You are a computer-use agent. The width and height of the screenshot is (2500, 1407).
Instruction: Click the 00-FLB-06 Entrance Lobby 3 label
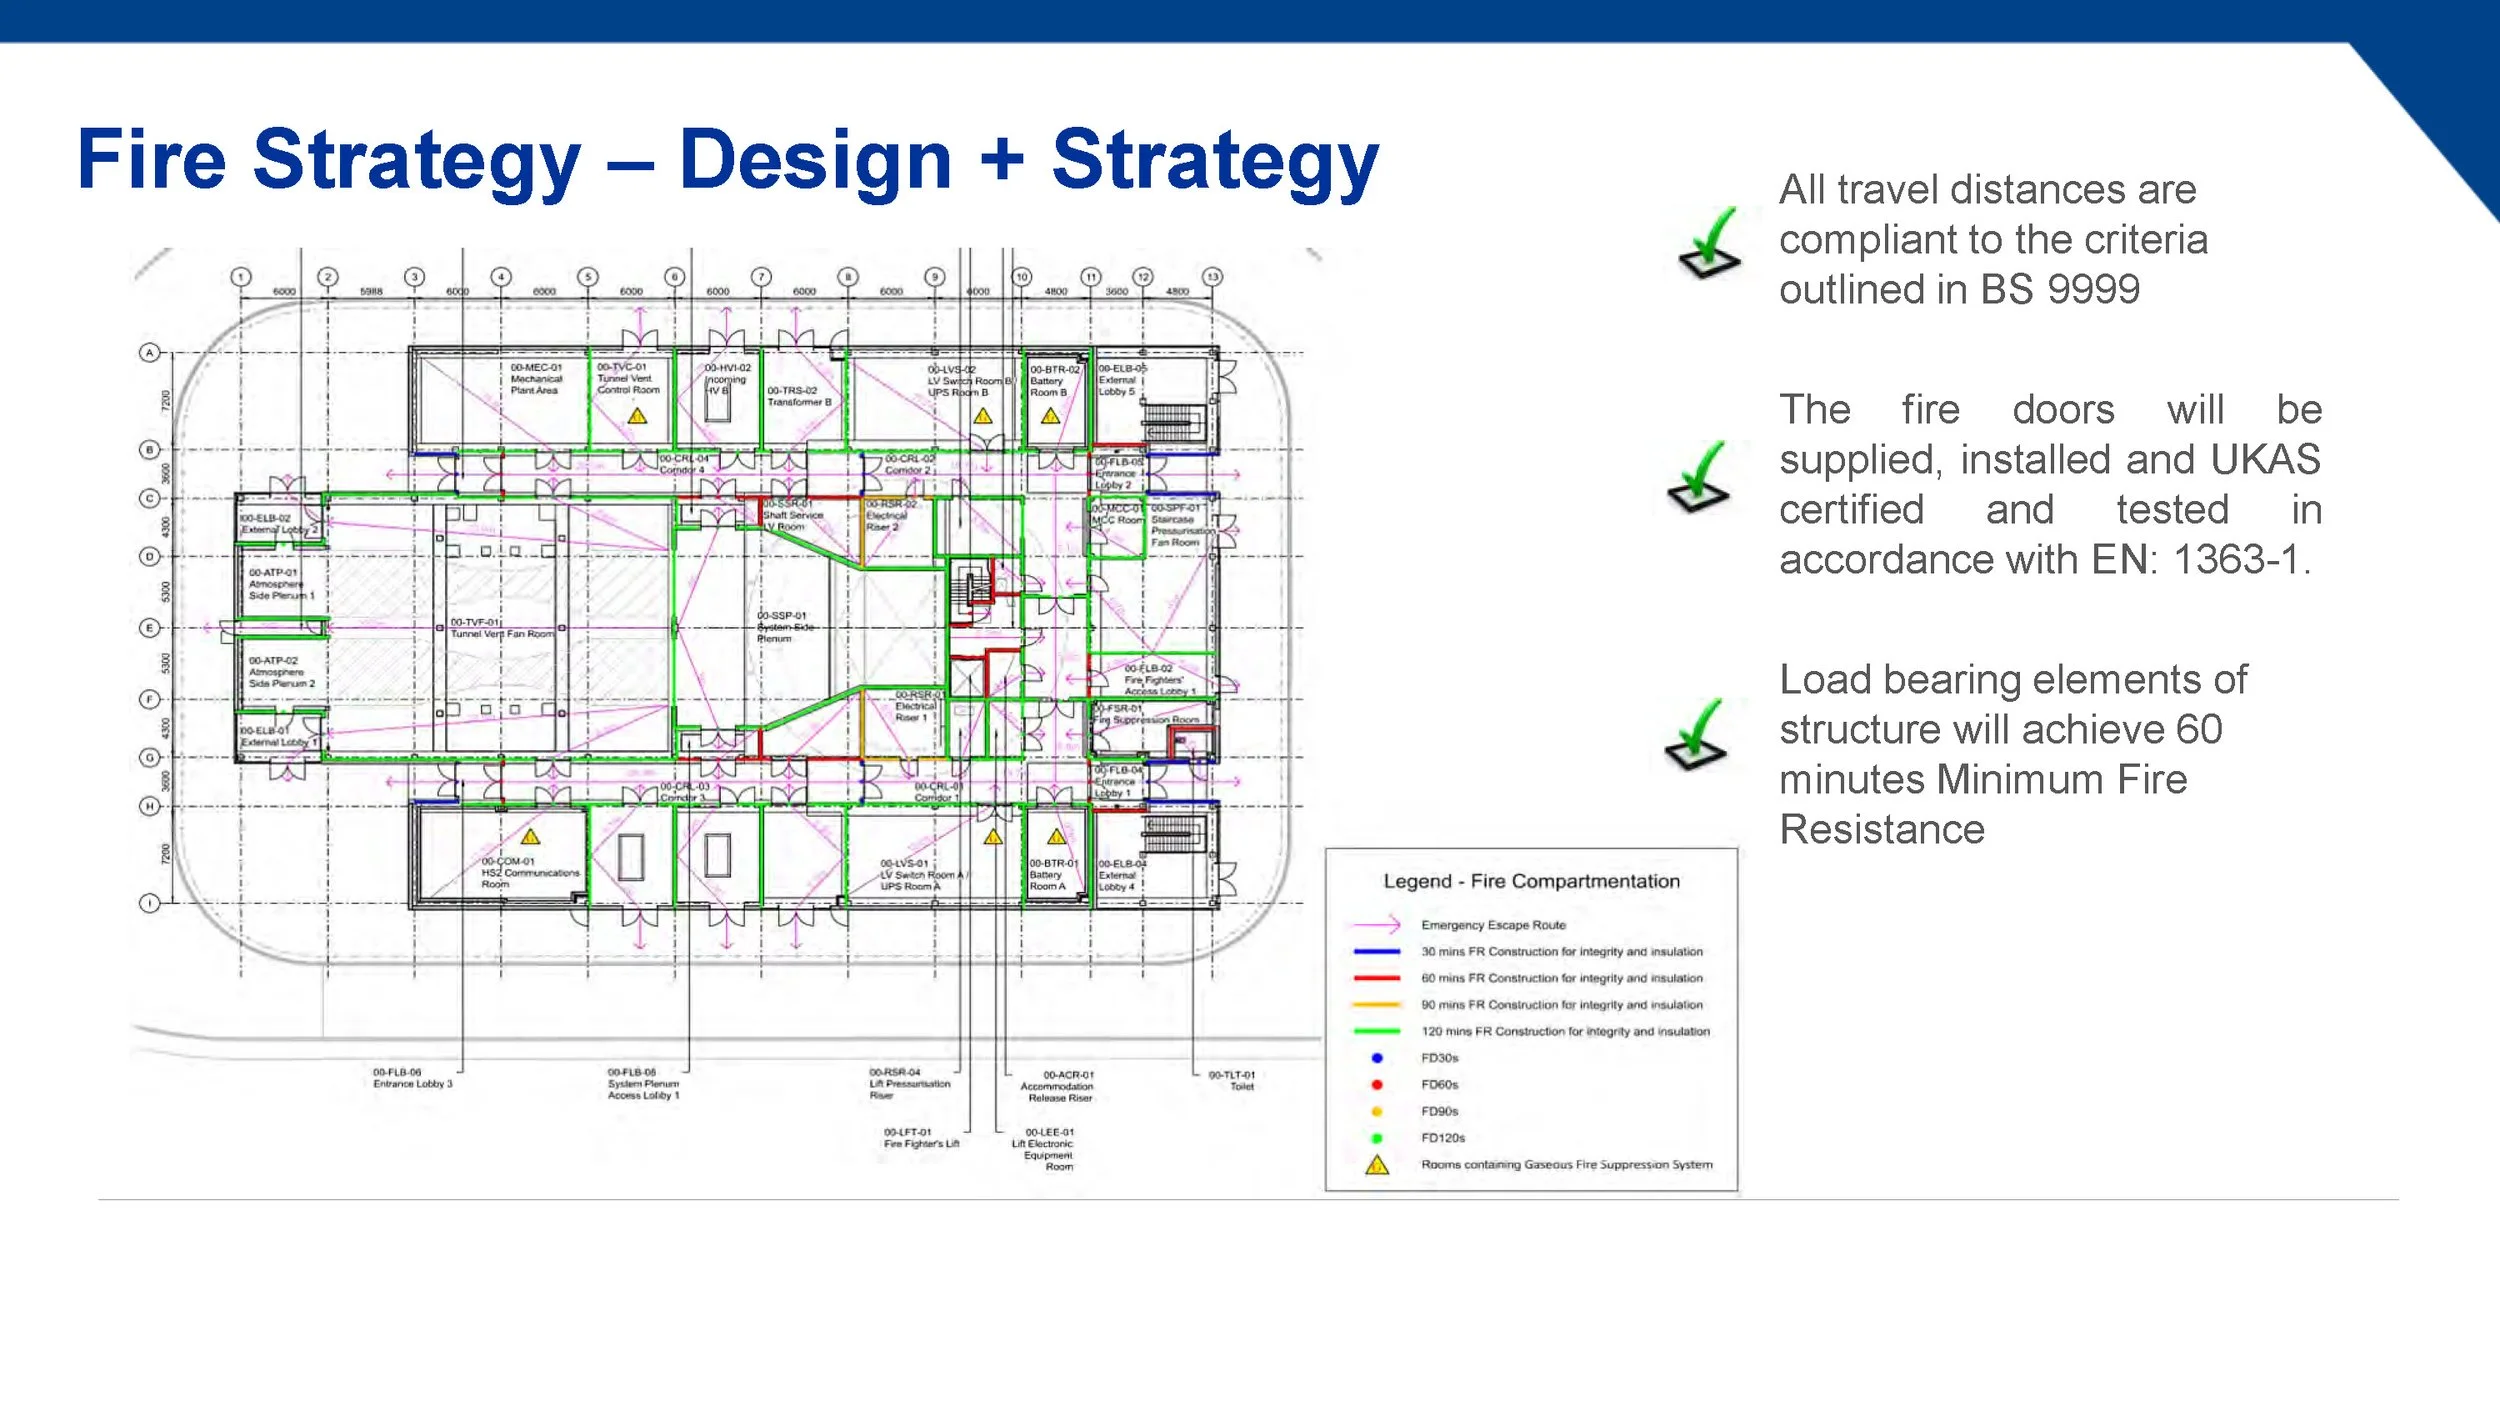(x=412, y=1078)
